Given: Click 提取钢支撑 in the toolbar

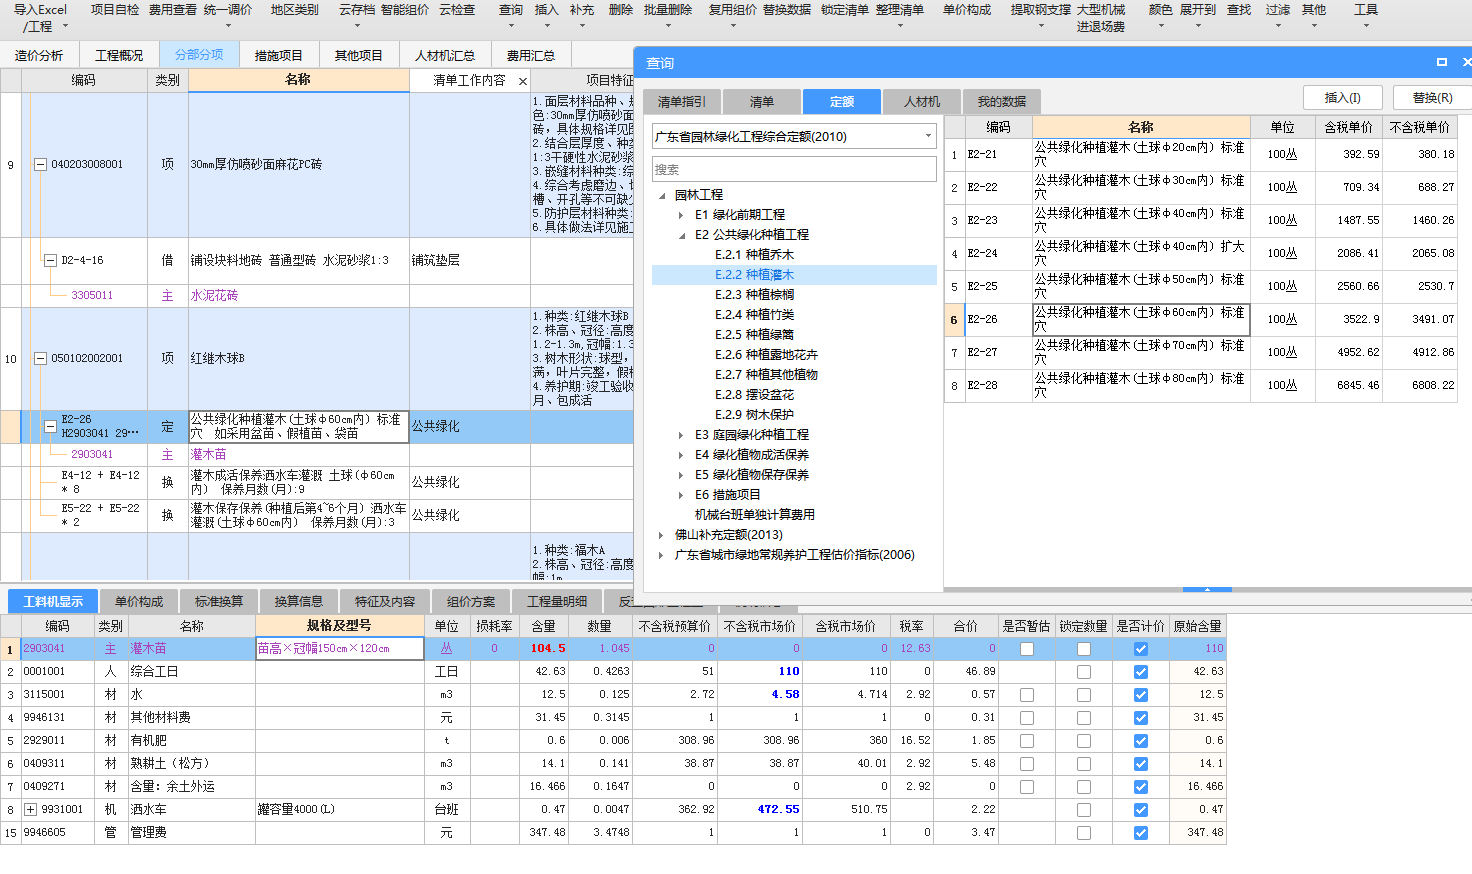Looking at the screenshot, I should click(1041, 10).
